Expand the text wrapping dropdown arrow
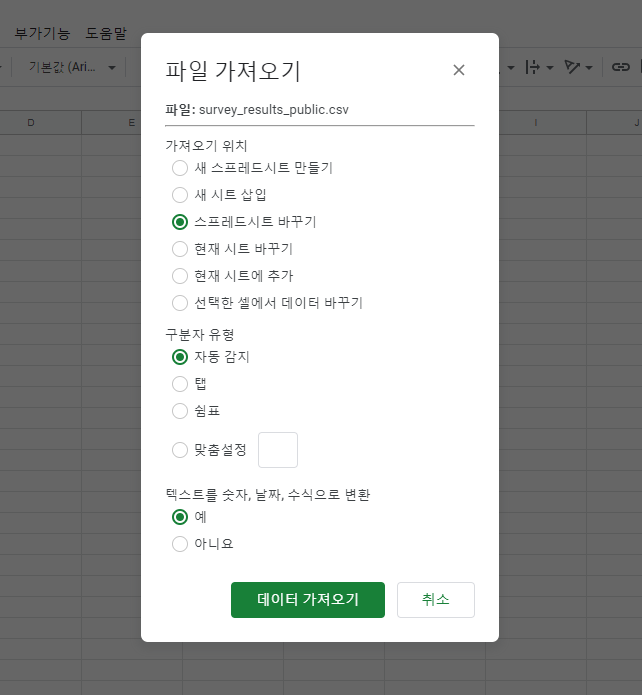642x695 pixels. [x=550, y=68]
